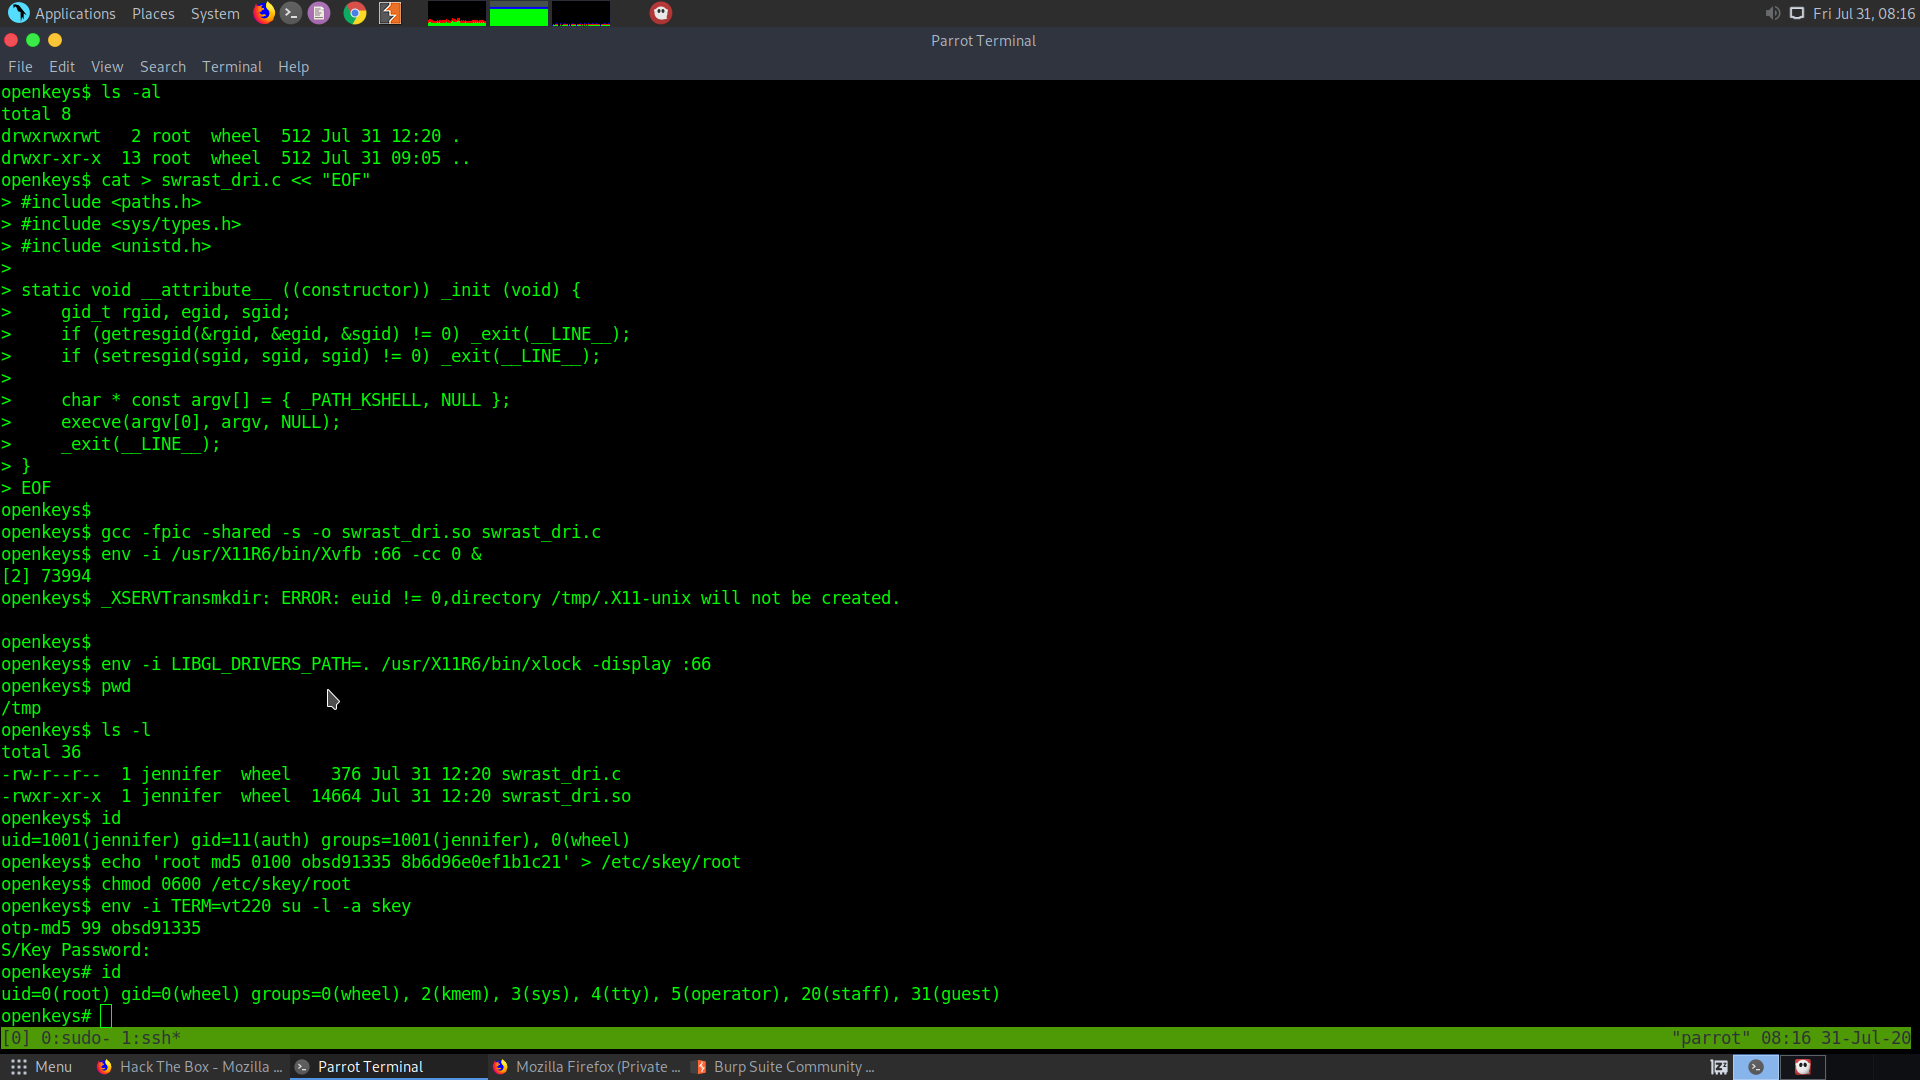Launch Google Chrome from panel
1920x1080 pixels.
355,13
